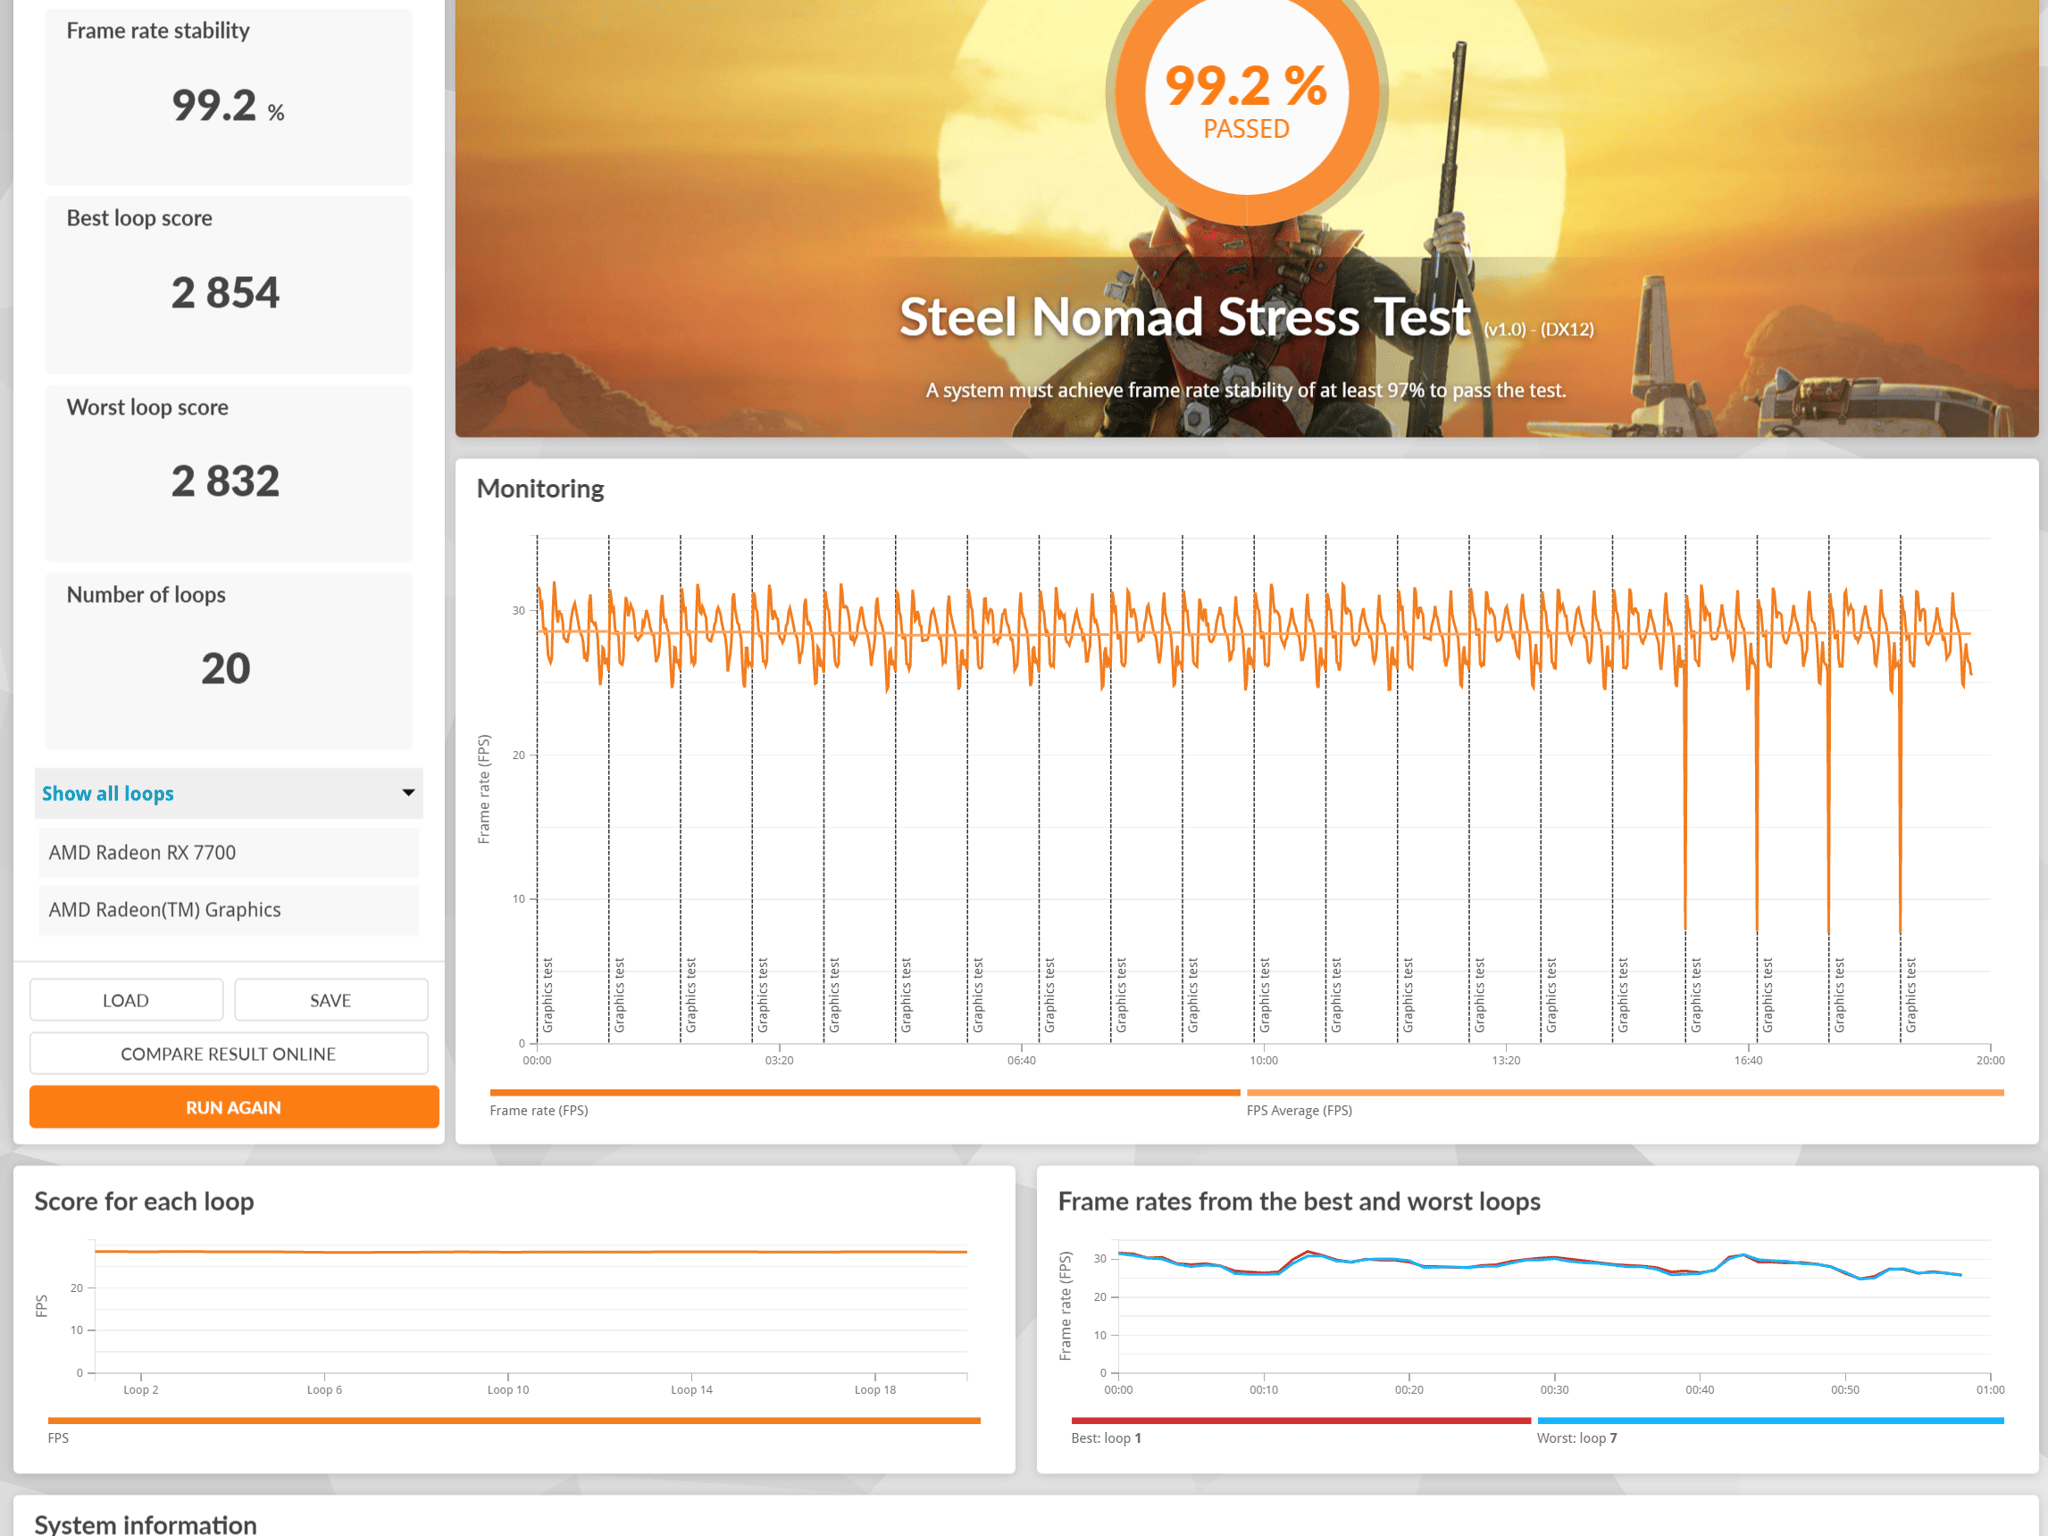Screen dimensions: 2048x1536
Task: Click the Loop 14 label on score chart
Action: pyautogui.click(x=692, y=1390)
